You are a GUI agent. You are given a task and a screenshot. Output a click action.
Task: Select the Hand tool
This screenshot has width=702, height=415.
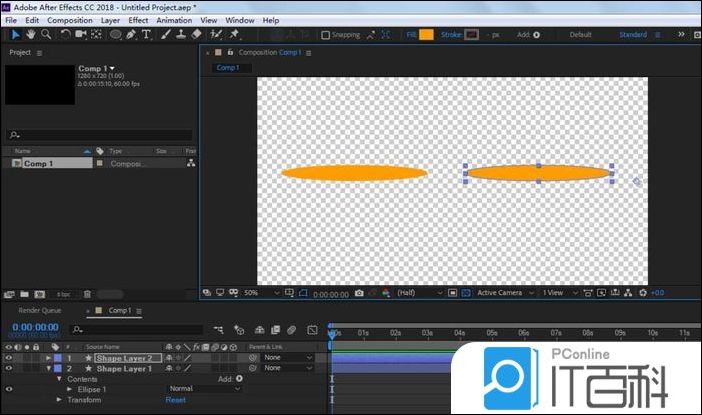[30, 34]
